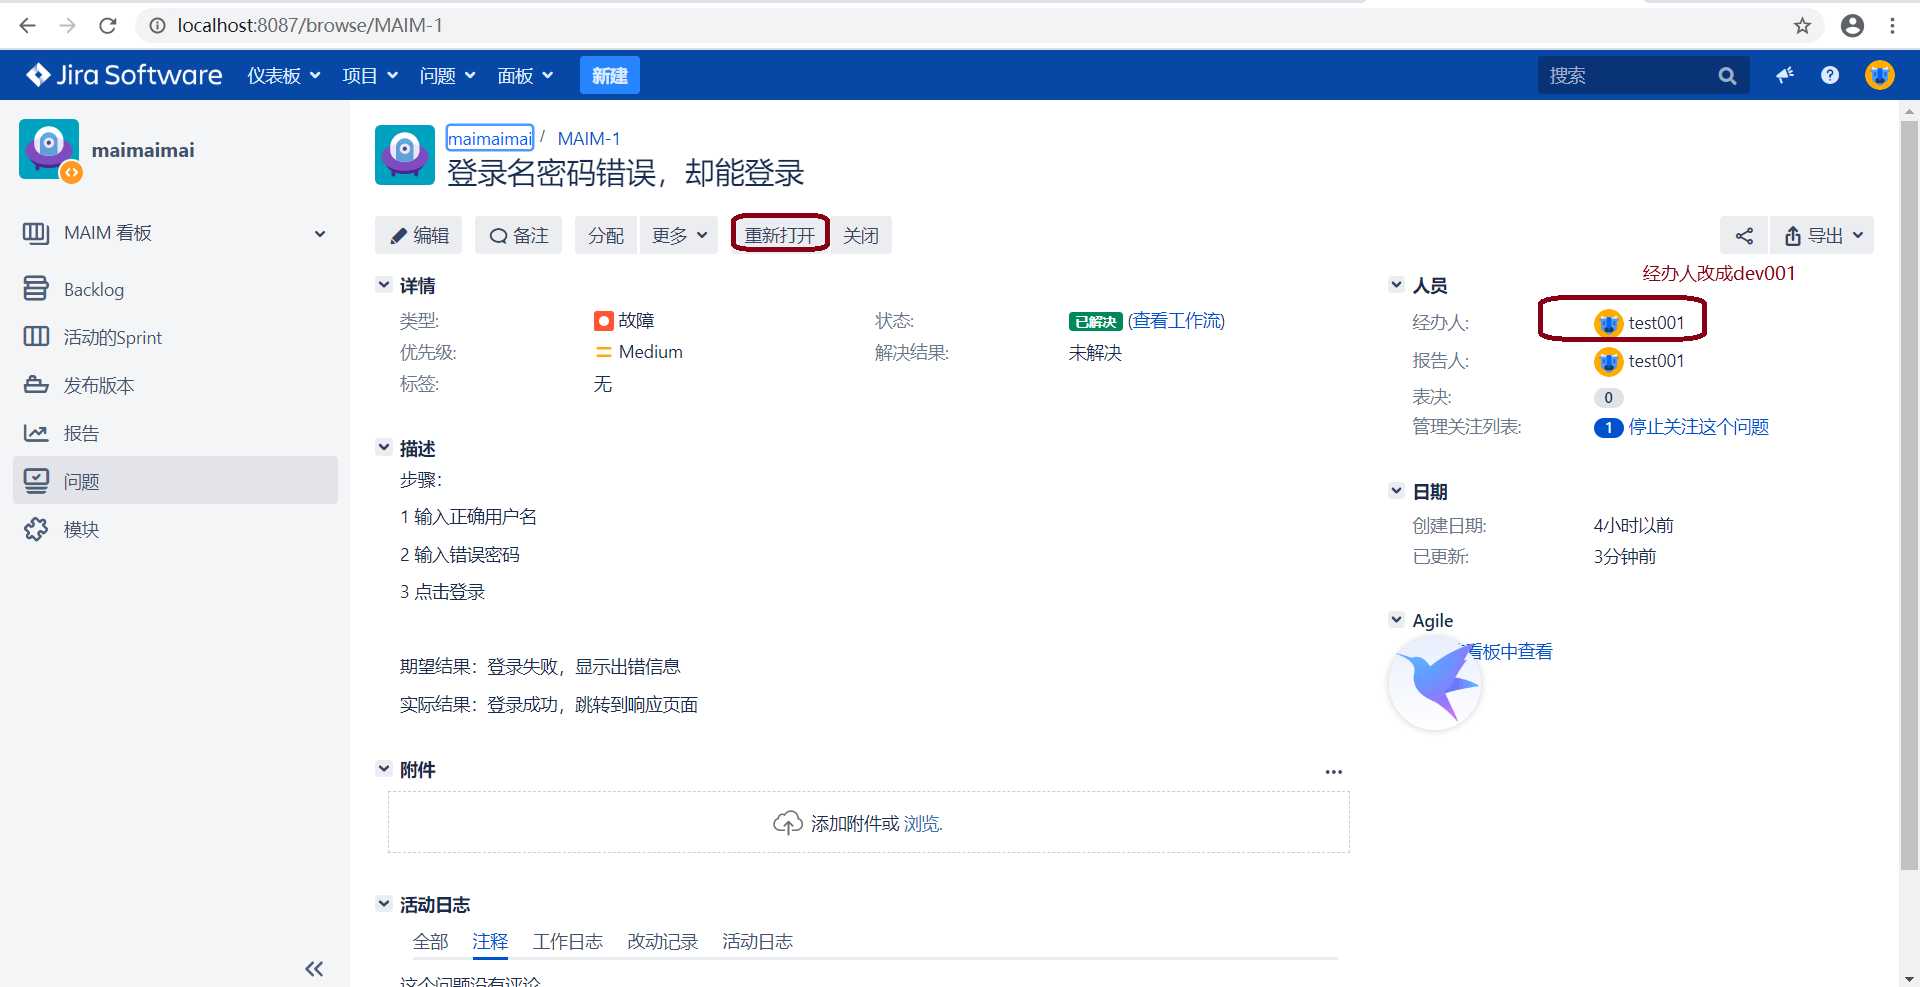The image size is (1920, 987).
Task: Click 停止关注这个问题 link
Action: [1698, 427]
